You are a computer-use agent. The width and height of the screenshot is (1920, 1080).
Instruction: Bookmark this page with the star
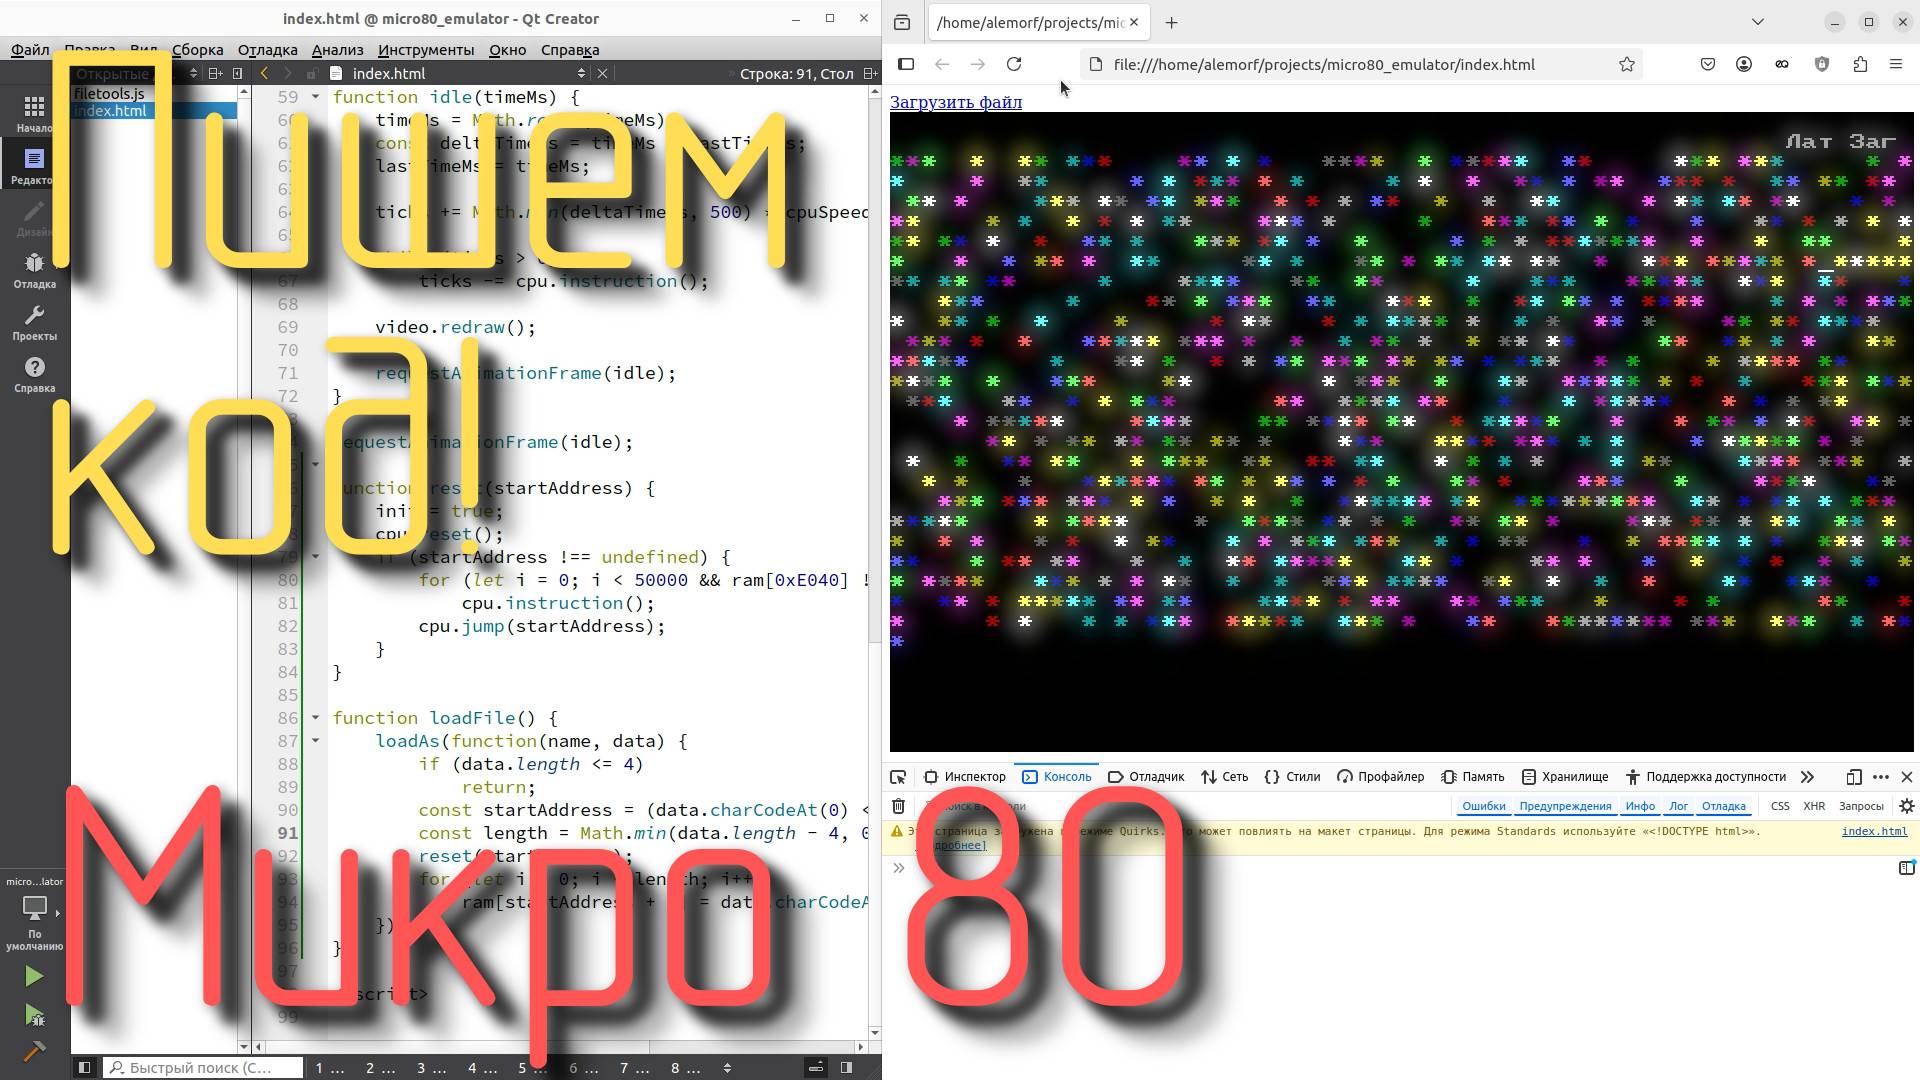coord(1627,64)
